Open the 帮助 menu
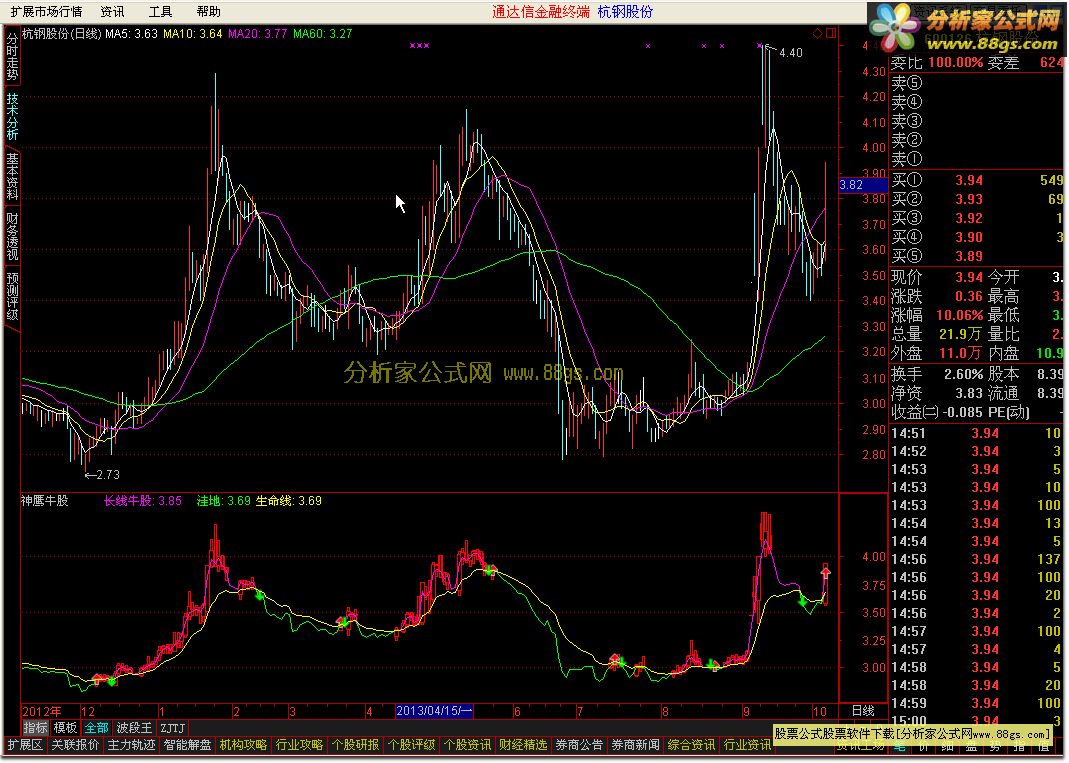Screen dimensions: 1069x763 pyautogui.click(x=208, y=12)
